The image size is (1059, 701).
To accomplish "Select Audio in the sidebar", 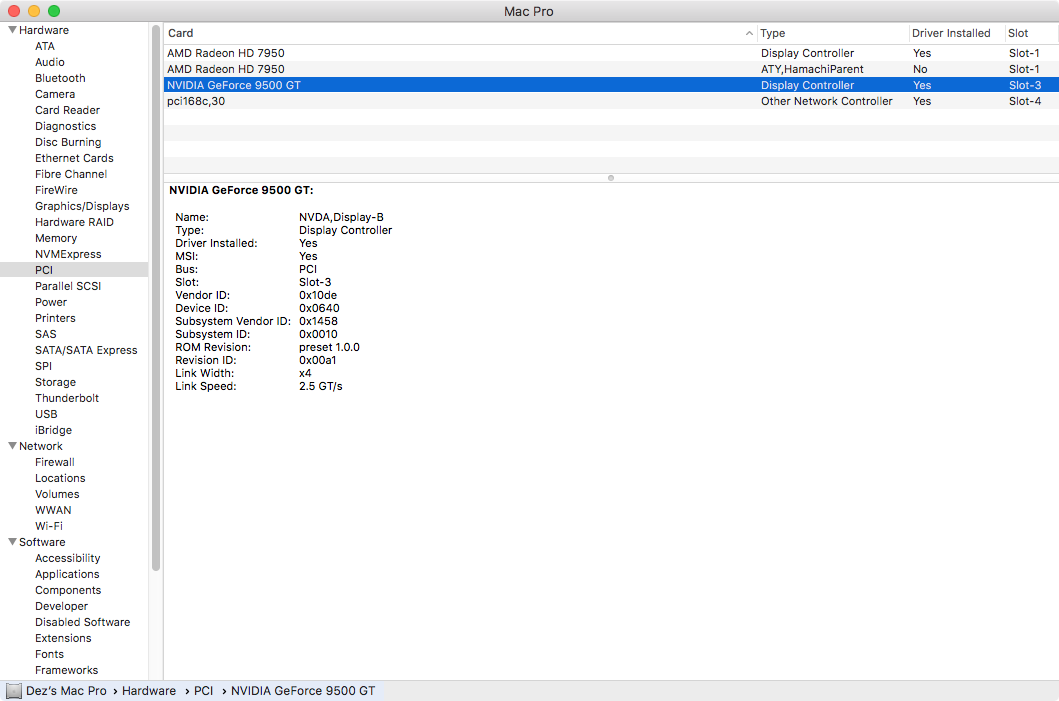I will click(x=50, y=62).
